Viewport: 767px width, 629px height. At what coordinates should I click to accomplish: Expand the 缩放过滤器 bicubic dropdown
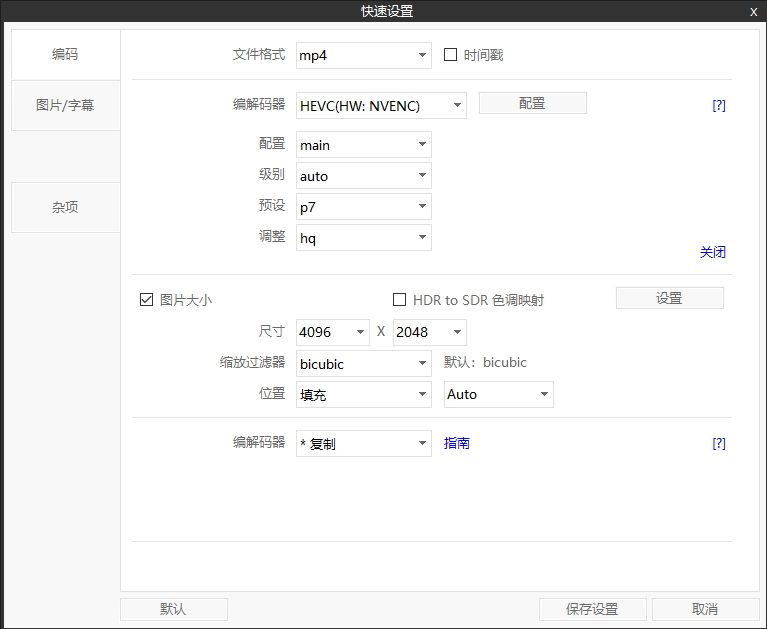click(x=363, y=363)
